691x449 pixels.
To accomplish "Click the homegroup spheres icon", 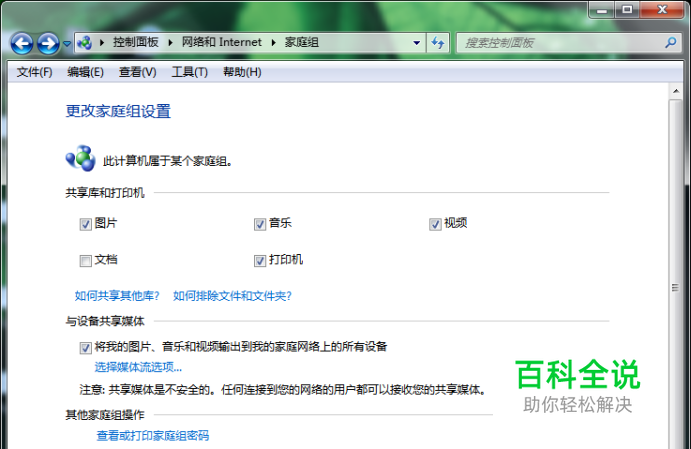I will (x=80, y=158).
